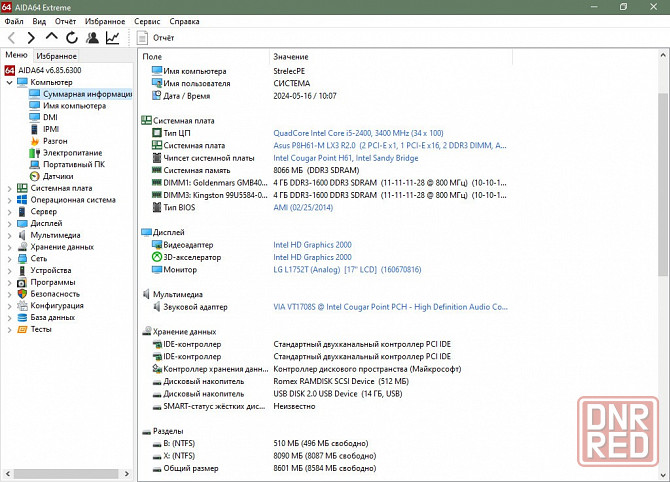The width and height of the screenshot is (670, 482).
Task: Click the Программы icon in tree
Action: point(22,282)
